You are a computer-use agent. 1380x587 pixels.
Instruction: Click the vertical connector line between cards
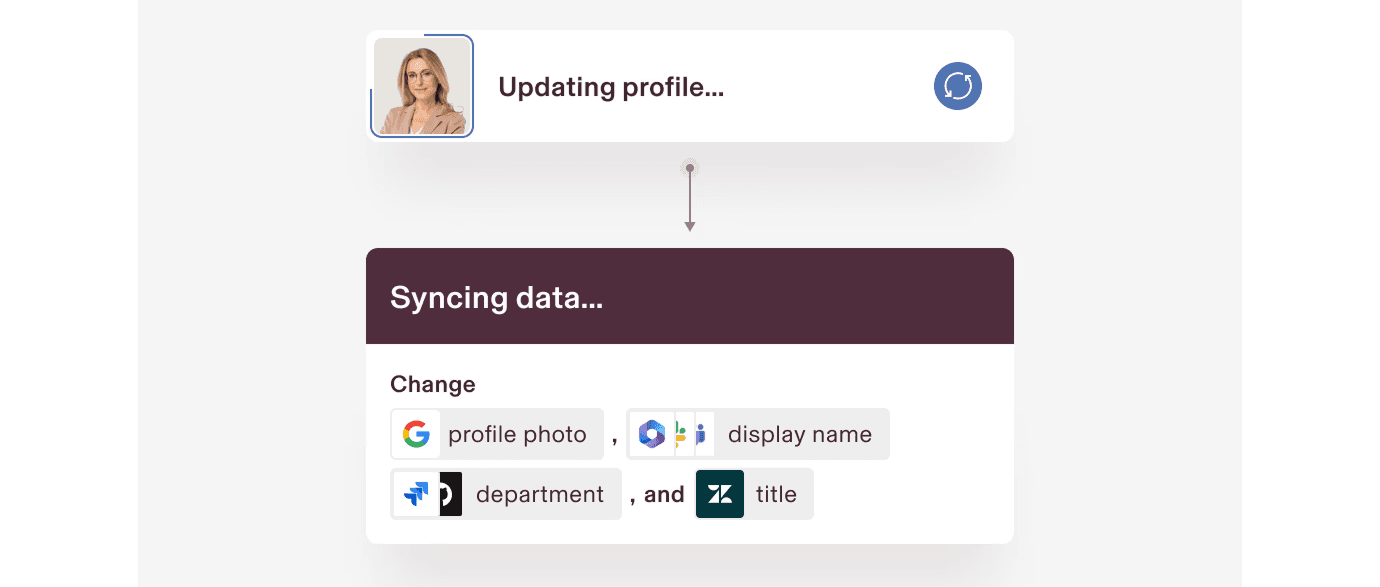689,197
